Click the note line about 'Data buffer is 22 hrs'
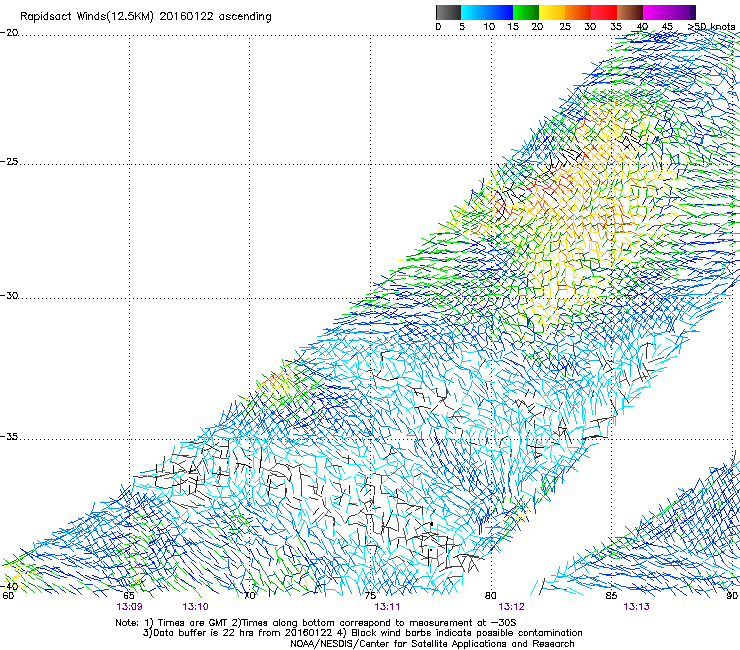The image size is (740, 650). 362,633
